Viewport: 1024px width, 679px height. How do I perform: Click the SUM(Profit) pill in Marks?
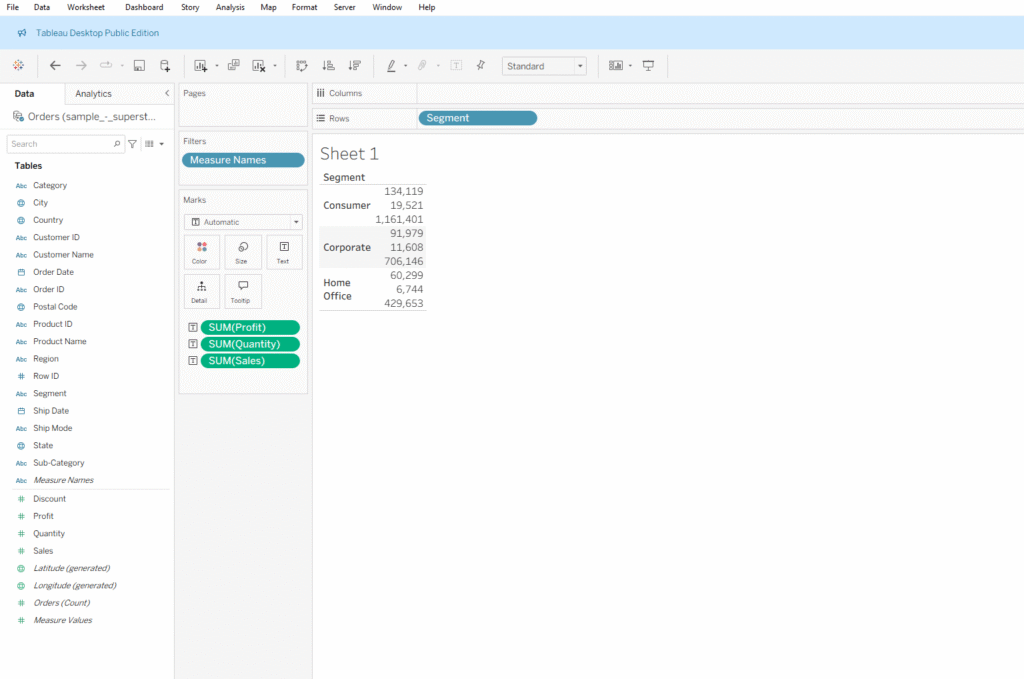249,327
